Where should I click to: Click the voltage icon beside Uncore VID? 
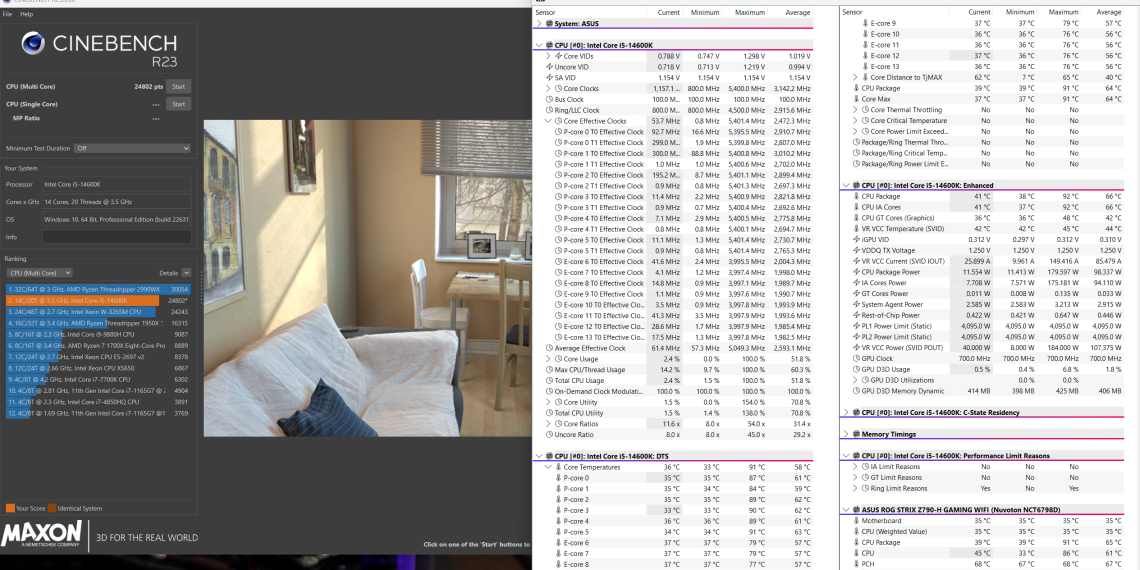[548, 67]
